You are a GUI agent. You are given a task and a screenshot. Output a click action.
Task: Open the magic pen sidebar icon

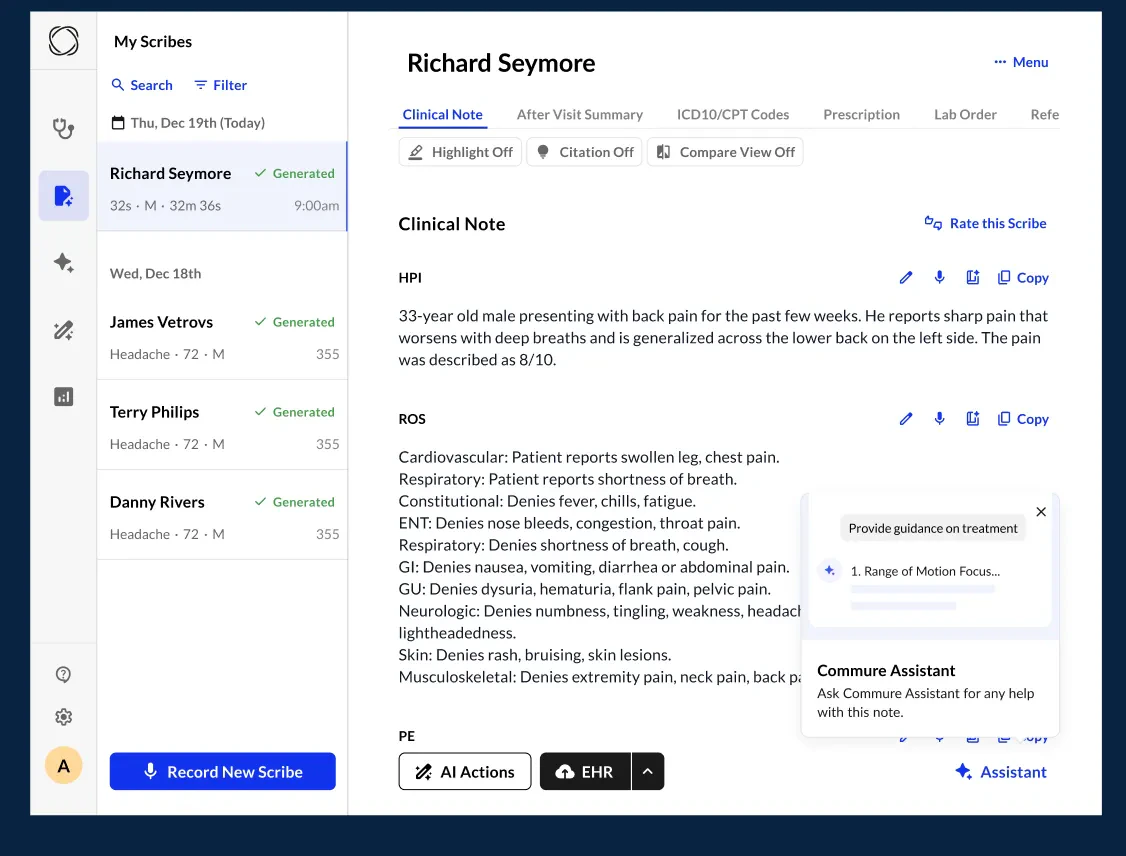click(x=63, y=330)
